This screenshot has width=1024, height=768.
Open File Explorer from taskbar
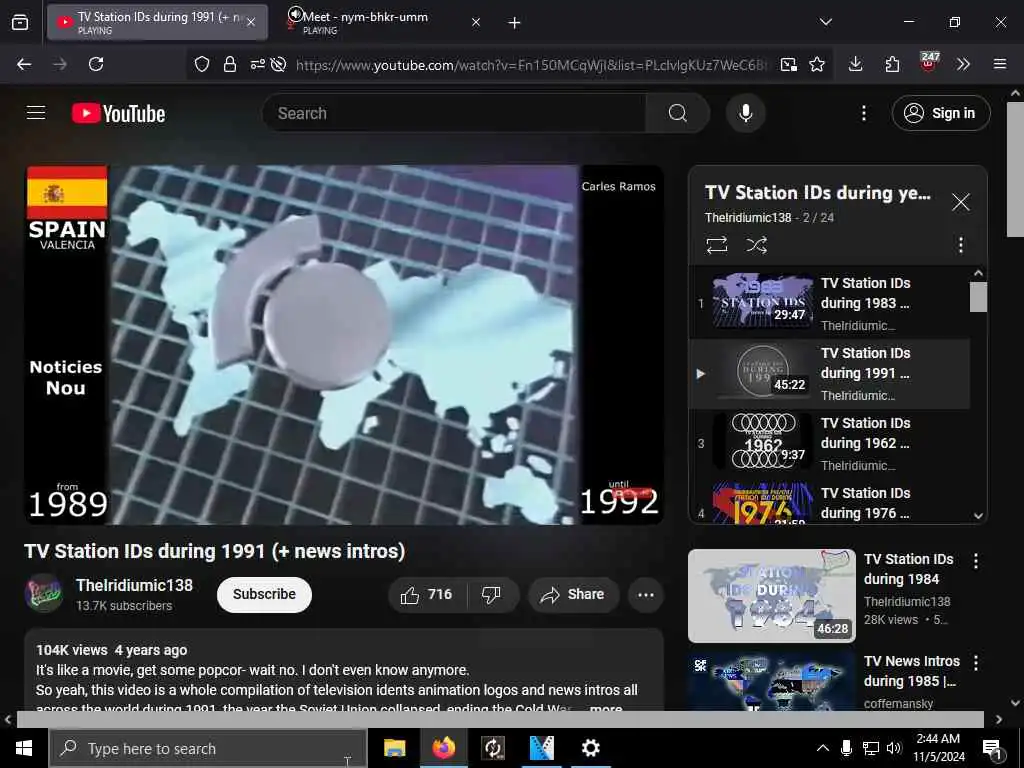point(394,748)
